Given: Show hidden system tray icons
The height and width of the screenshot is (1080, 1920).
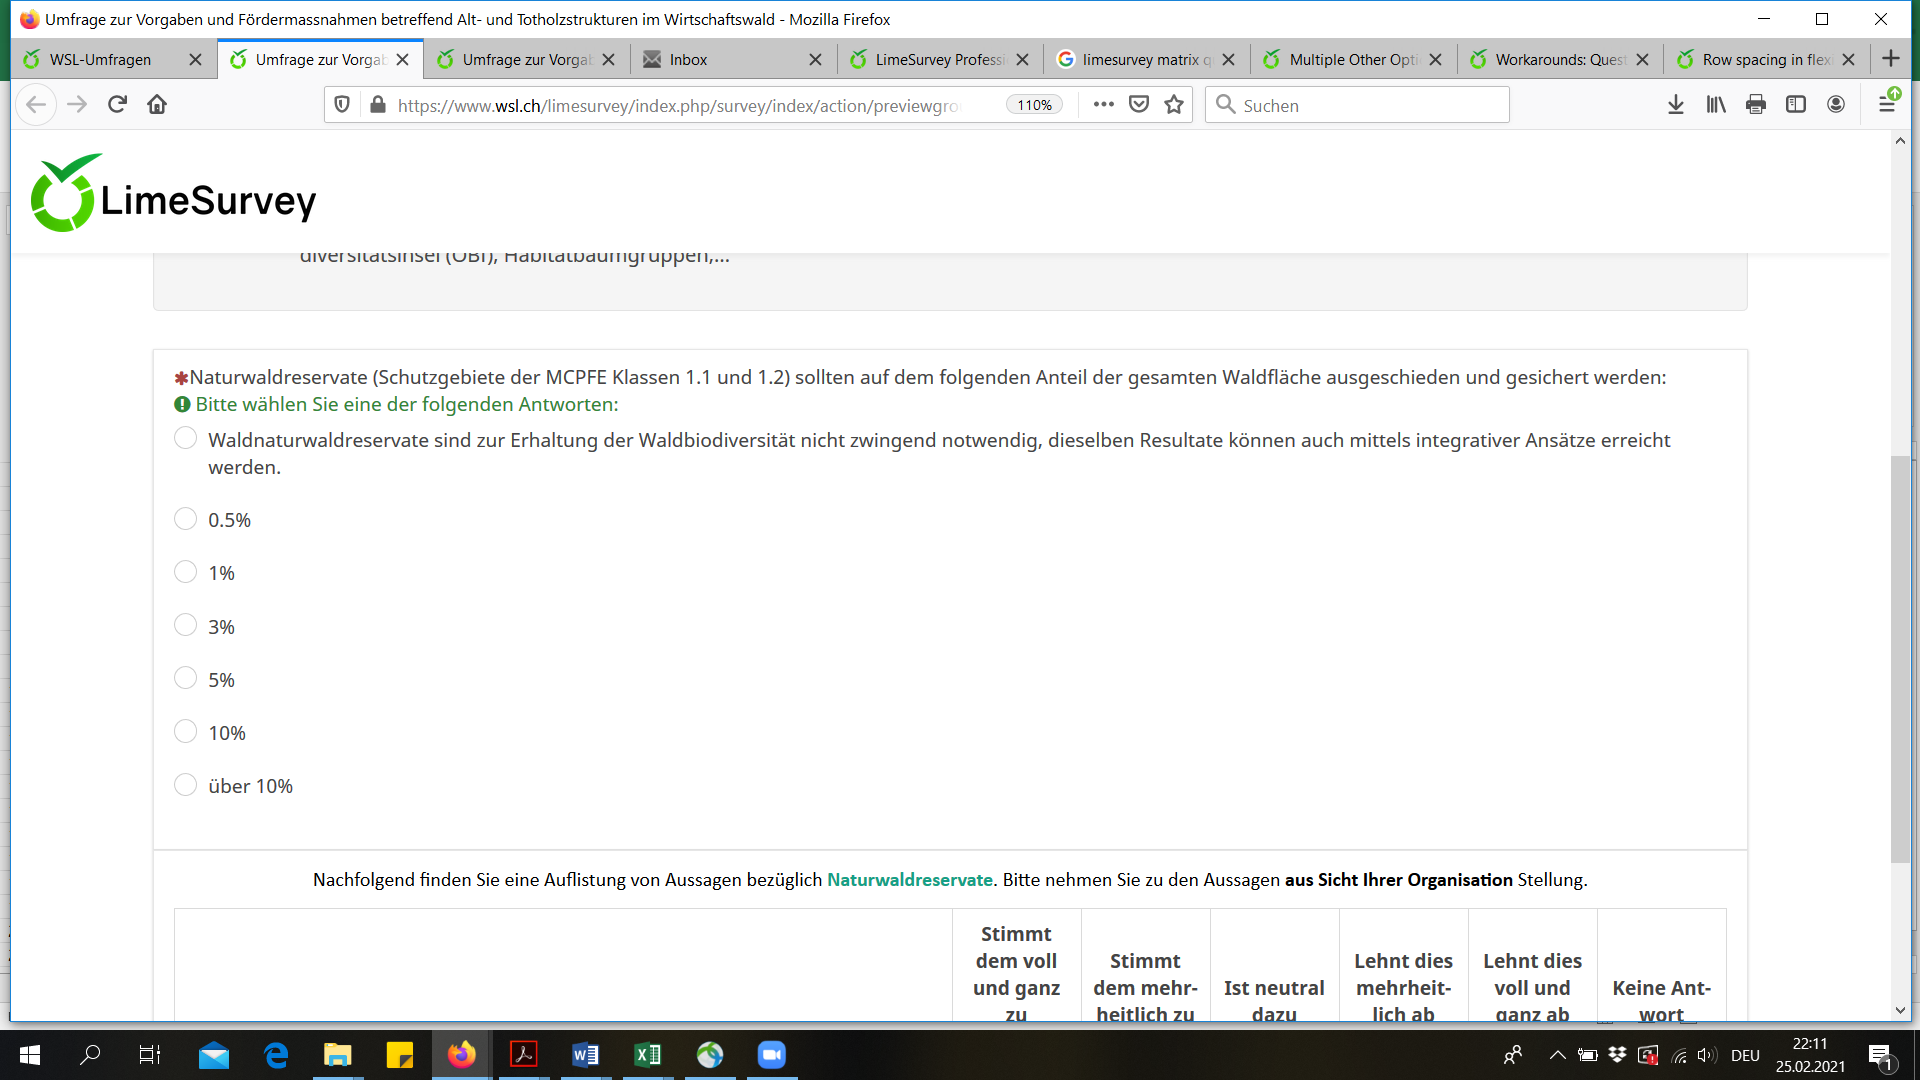Looking at the screenshot, I should (x=1557, y=1055).
